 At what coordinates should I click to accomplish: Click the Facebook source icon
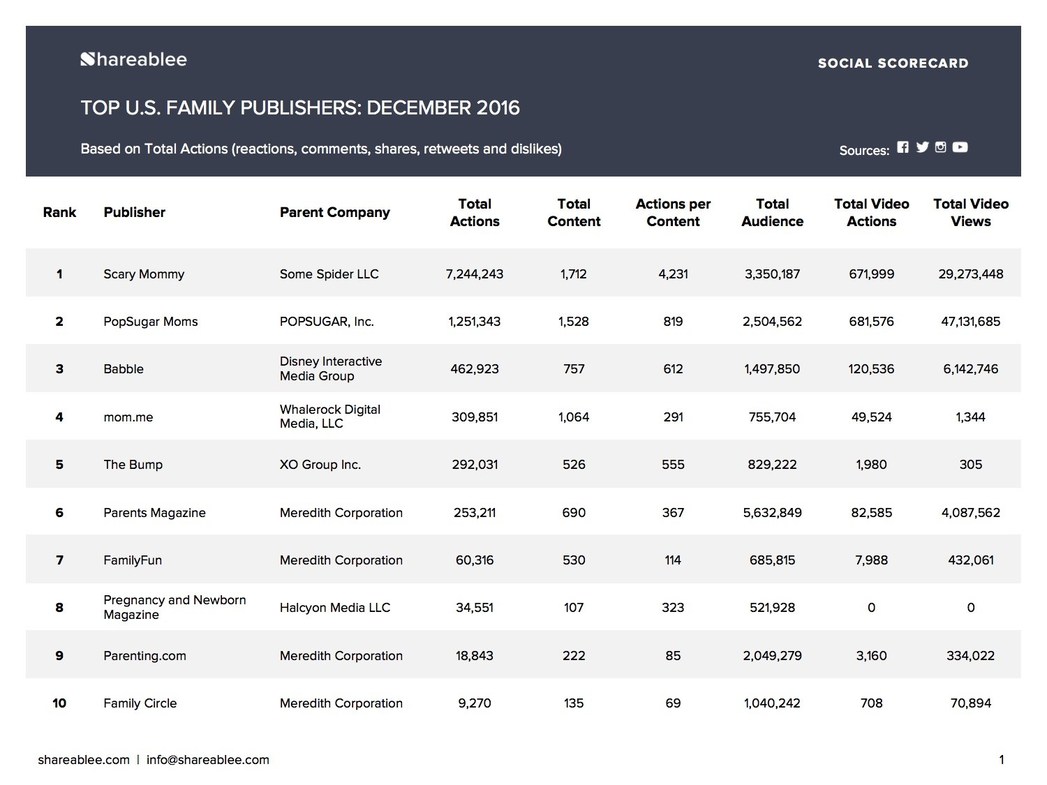[x=902, y=148]
